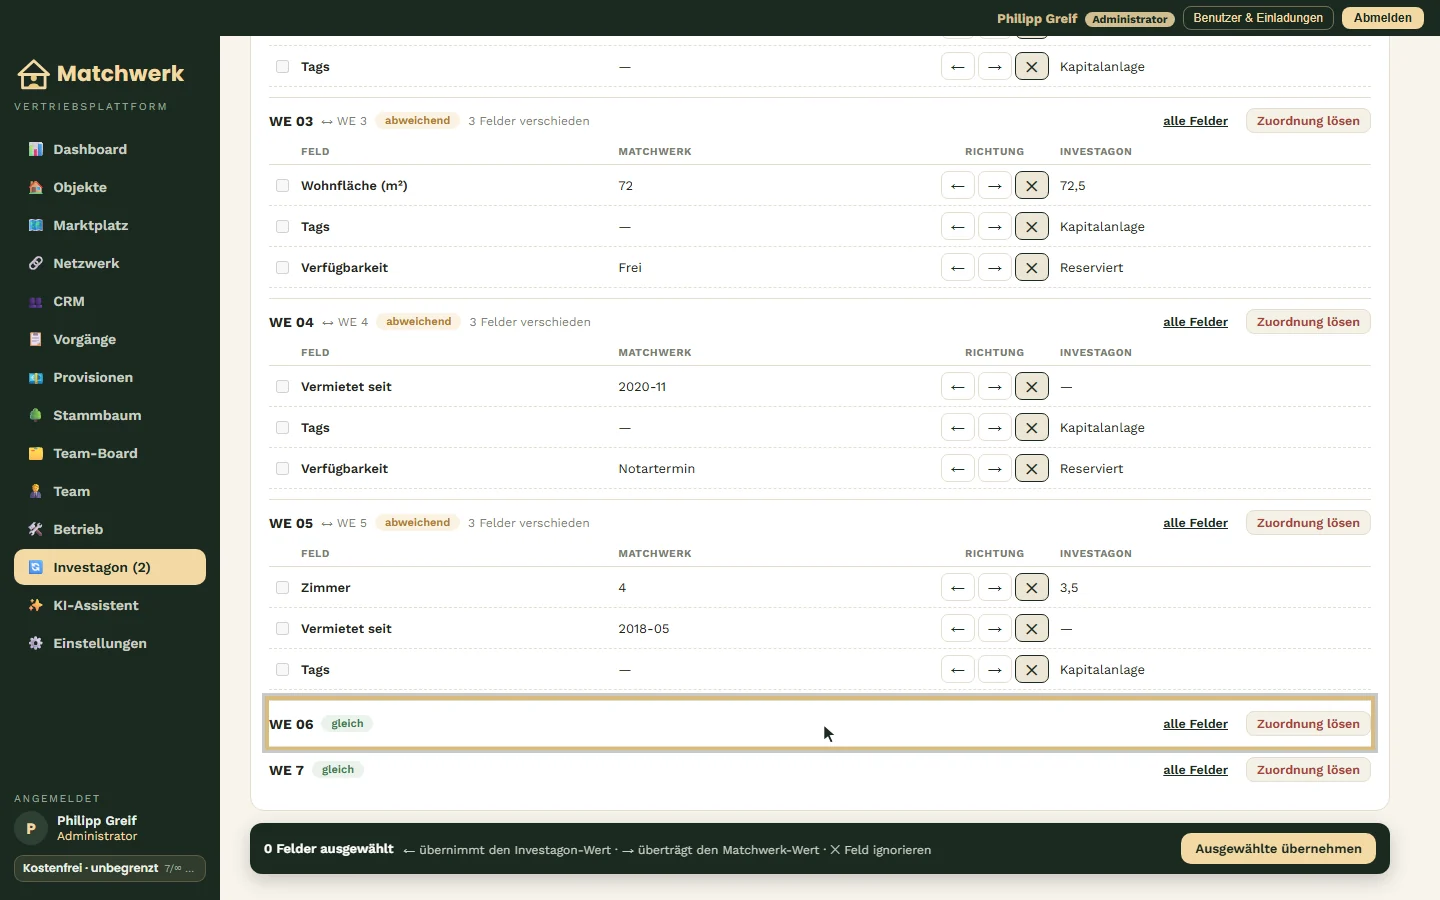Open the Investagon (2) section
1440x900 pixels.
pyautogui.click(x=110, y=567)
